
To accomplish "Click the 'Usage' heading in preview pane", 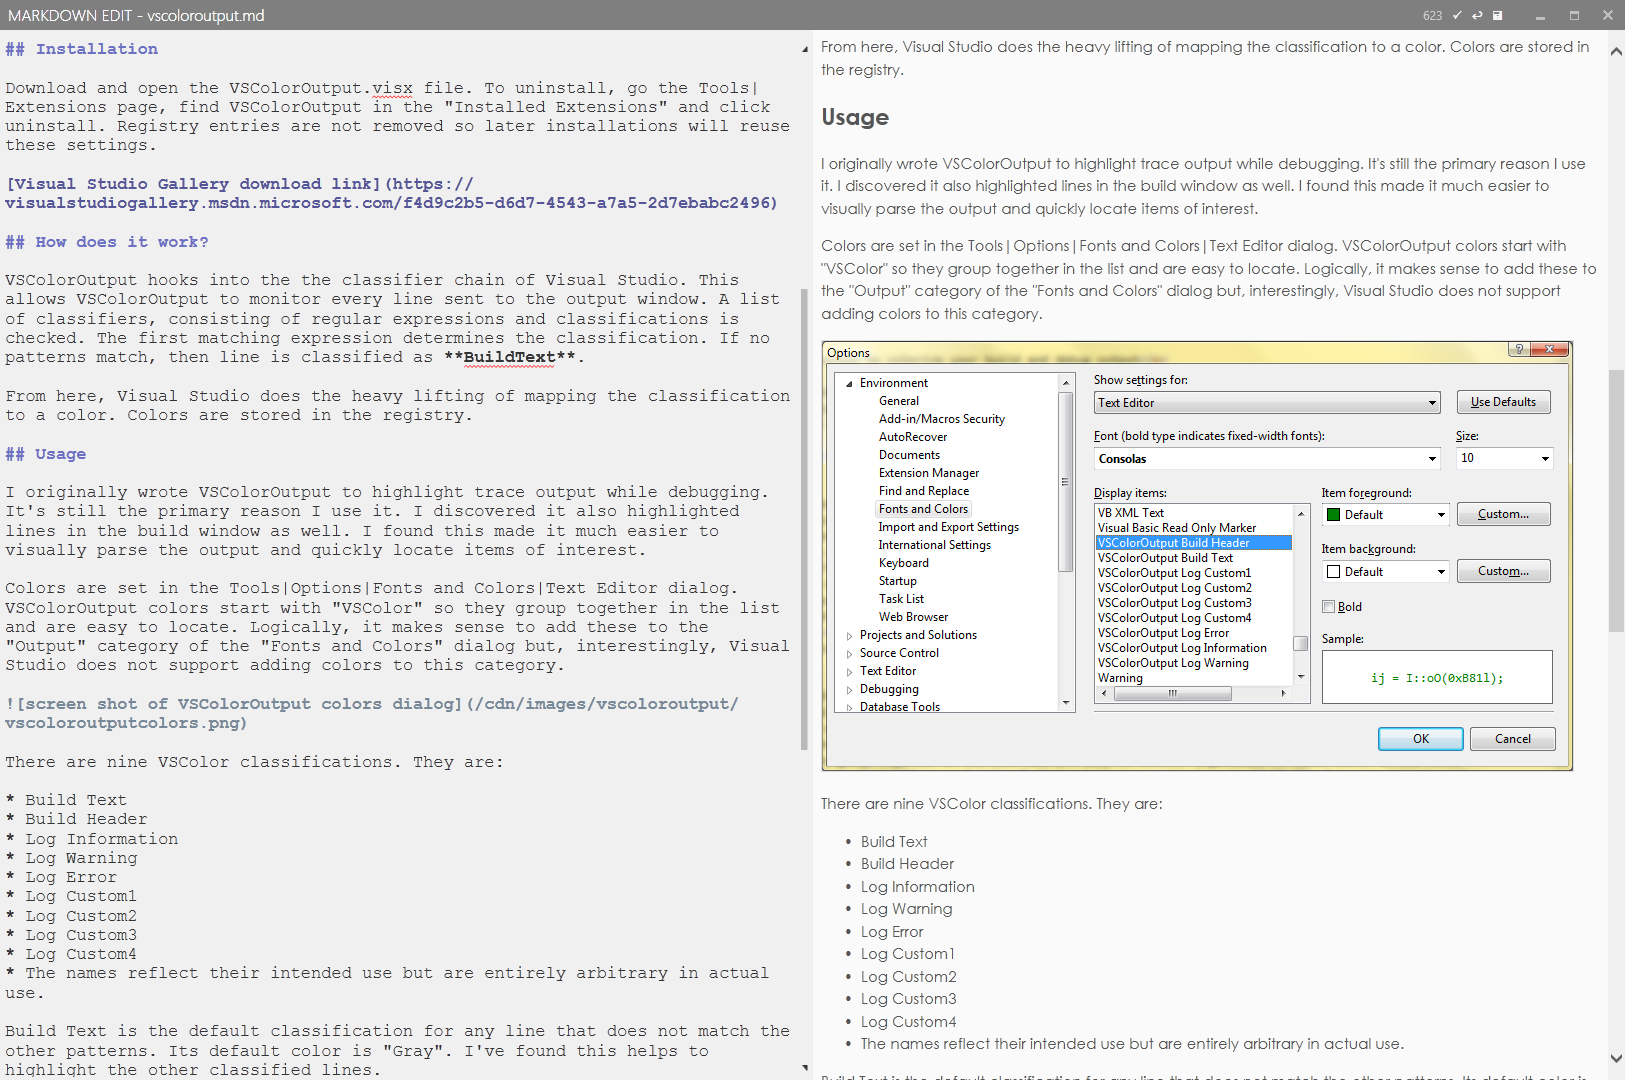I will 855,117.
